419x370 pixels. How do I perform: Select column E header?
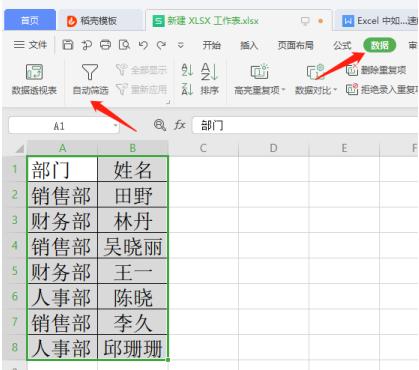tap(344, 148)
